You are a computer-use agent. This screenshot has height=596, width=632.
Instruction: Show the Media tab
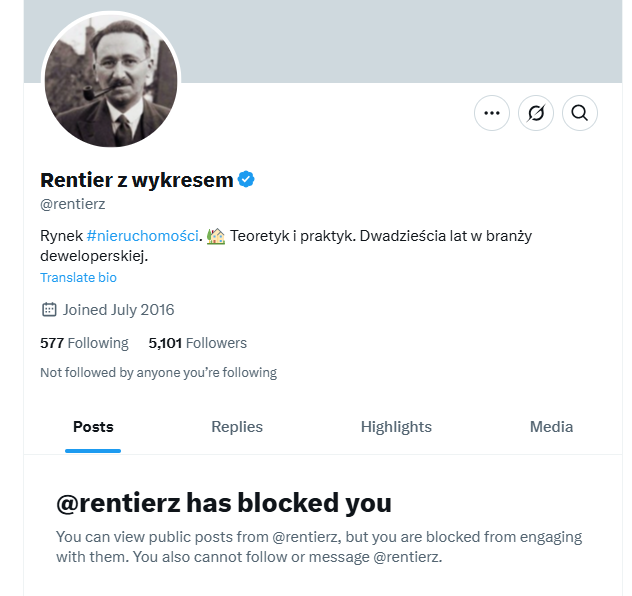click(x=551, y=427)
